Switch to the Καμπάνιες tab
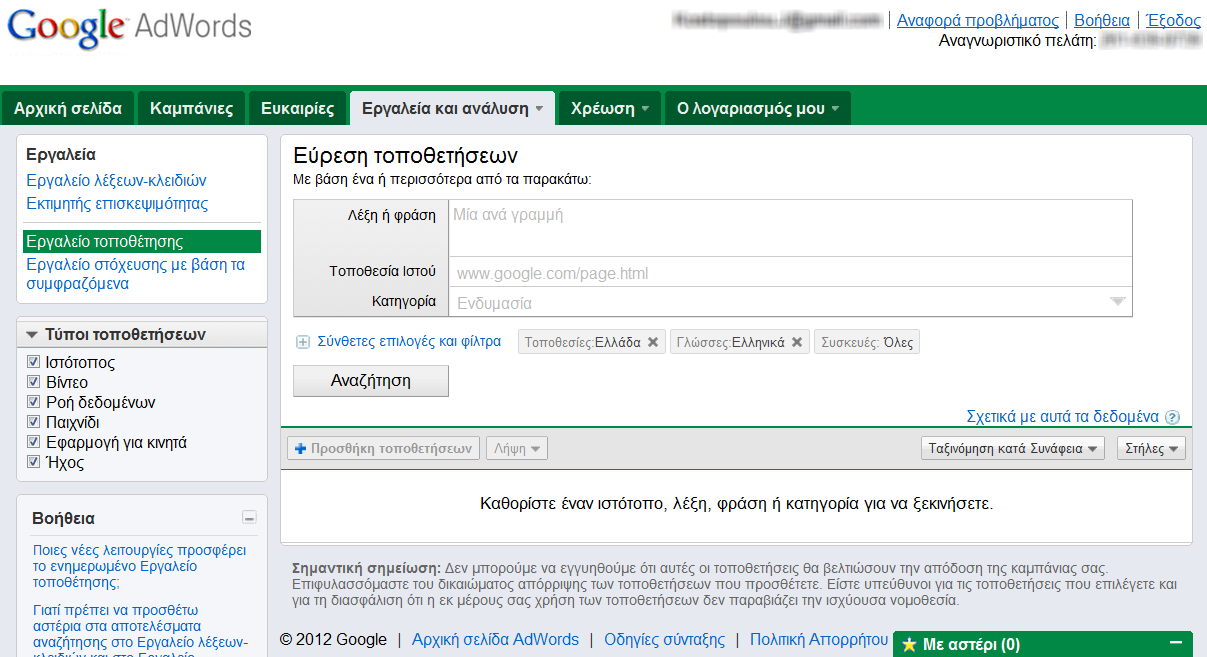This screenshot has width=1207, height=657. tap(191, 109)
